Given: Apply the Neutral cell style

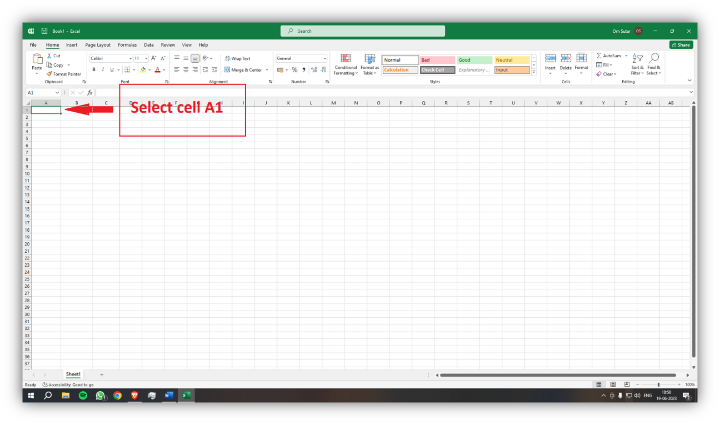Looking at the screenshot, I should tap(512, 60).
